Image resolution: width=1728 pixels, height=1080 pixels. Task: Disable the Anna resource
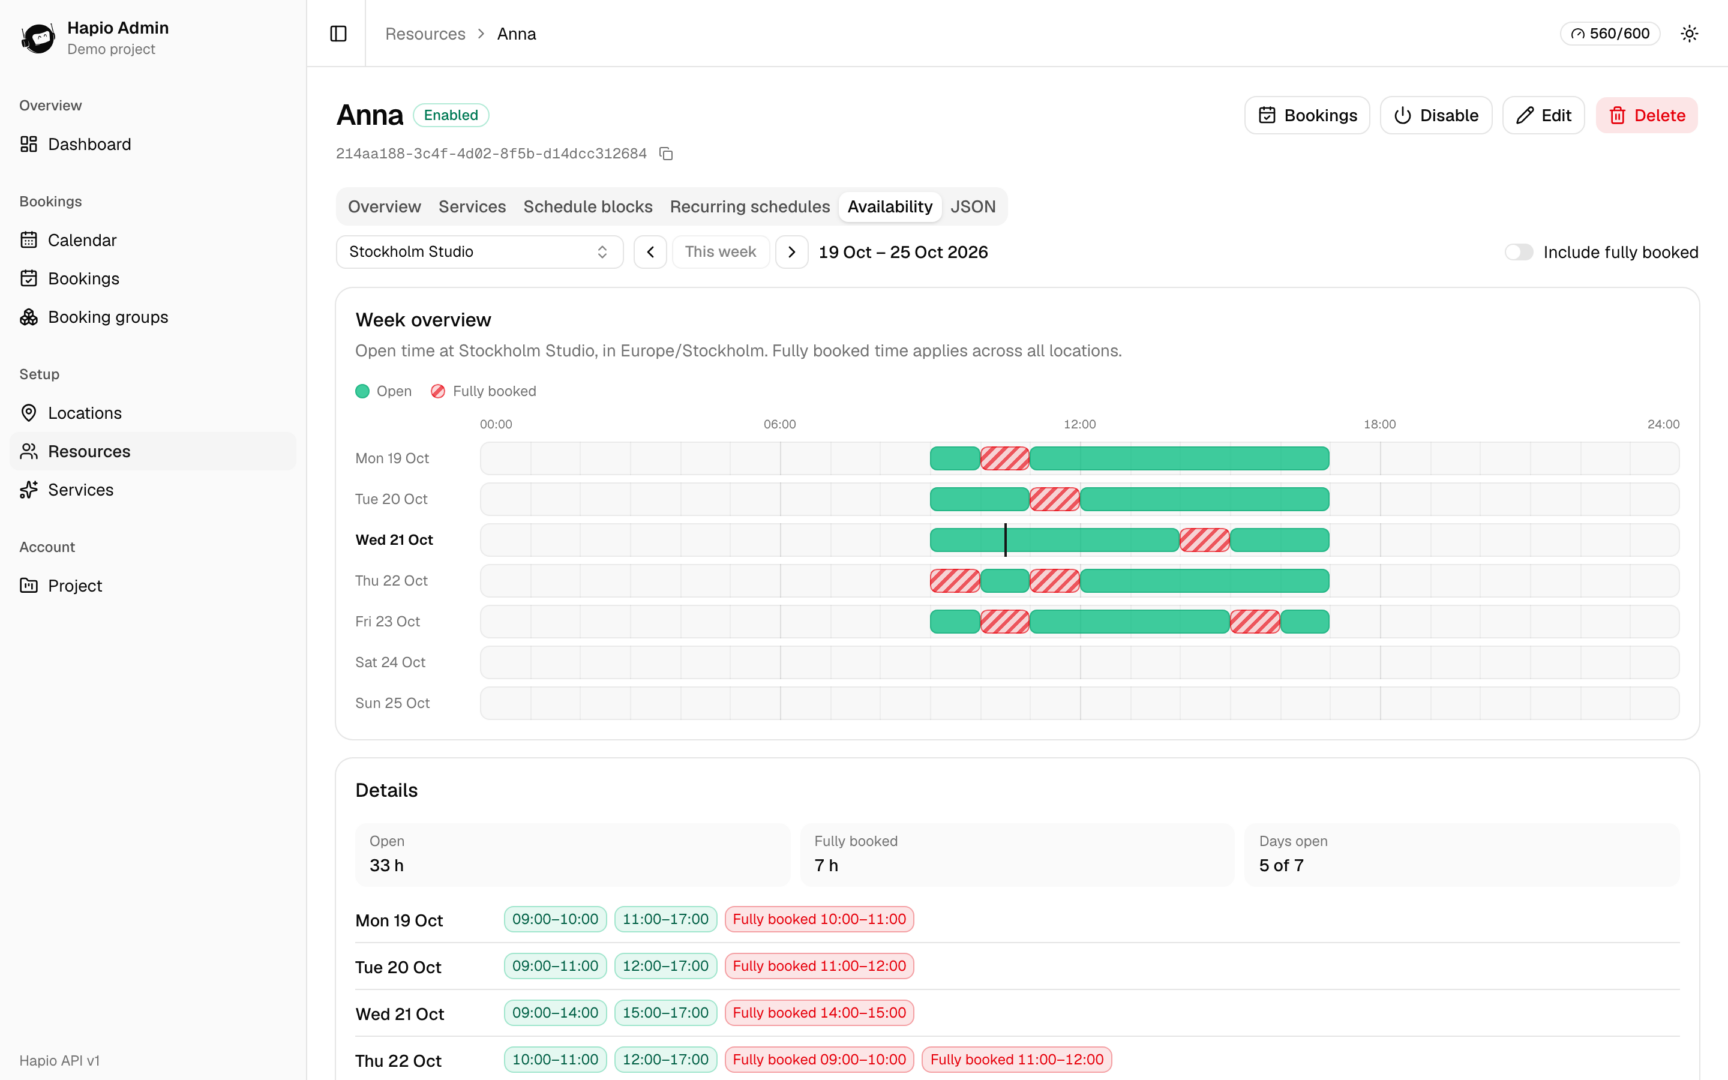(1436, 115)
